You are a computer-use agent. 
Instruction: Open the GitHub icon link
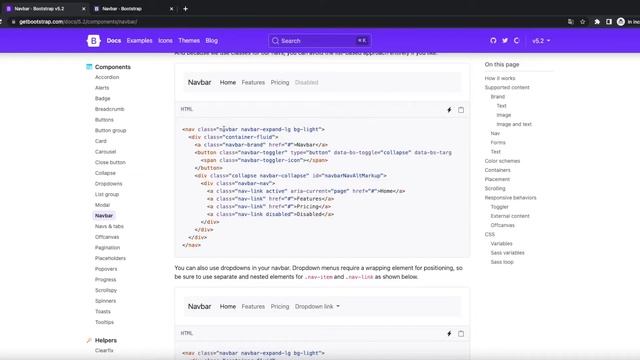pos(493,41)
